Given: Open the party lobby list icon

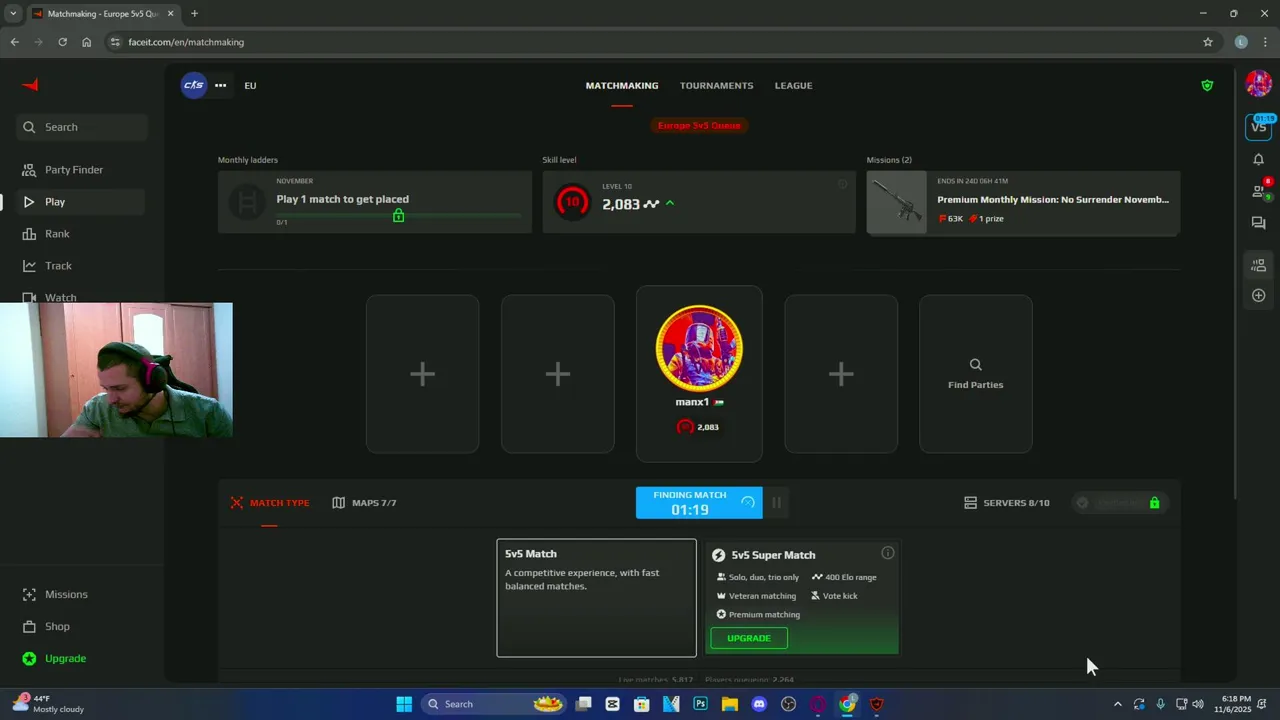Looking at the screenshot, I should coord(1259,265).
